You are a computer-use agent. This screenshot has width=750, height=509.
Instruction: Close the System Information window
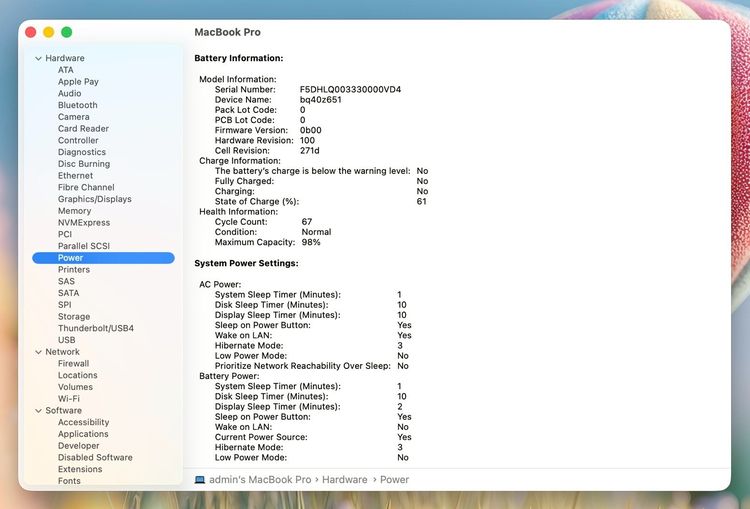point(31,32)
